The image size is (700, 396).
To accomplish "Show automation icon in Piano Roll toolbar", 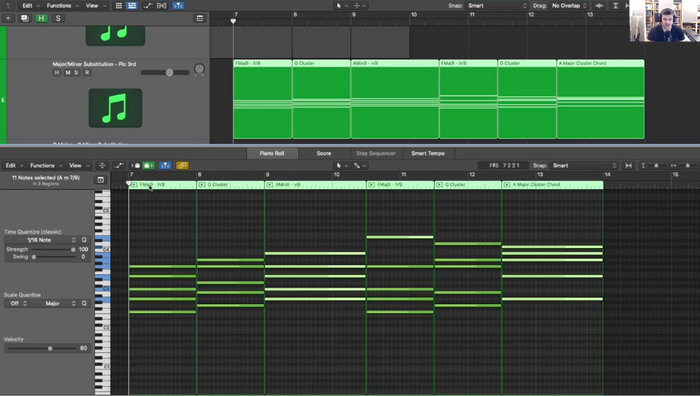I will pos(119,166).
